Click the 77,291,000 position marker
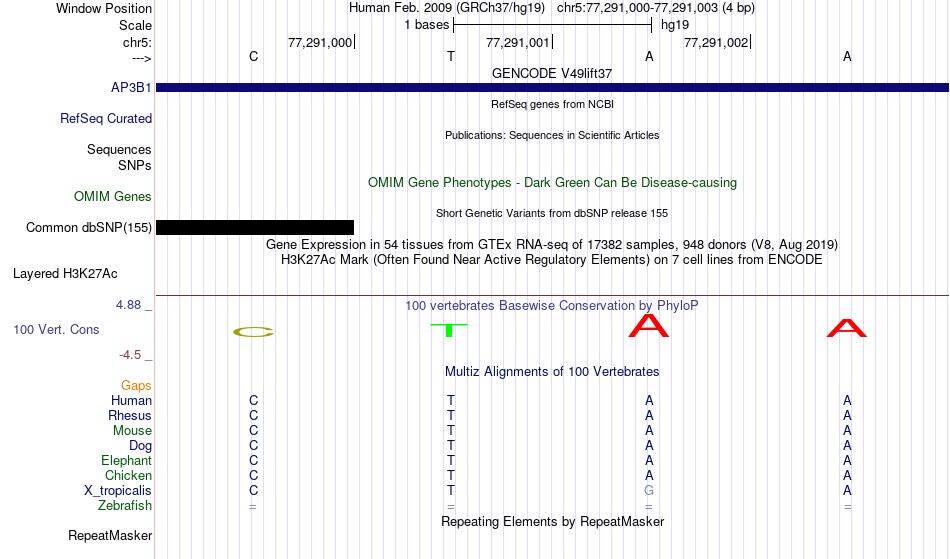The width and height of the screenshot is (950, 559). coord(320,42)
